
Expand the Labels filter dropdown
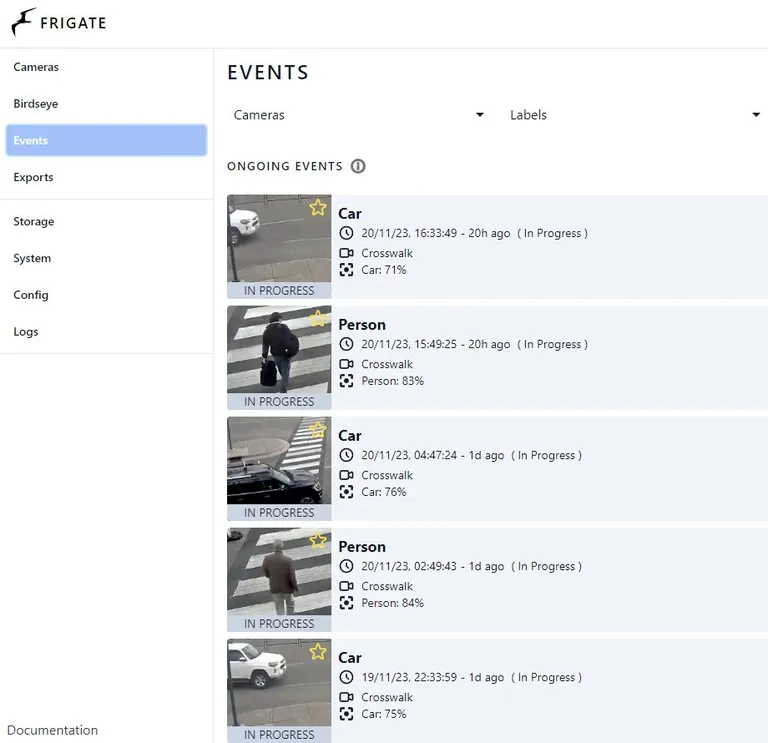click(x=634, y=115)
